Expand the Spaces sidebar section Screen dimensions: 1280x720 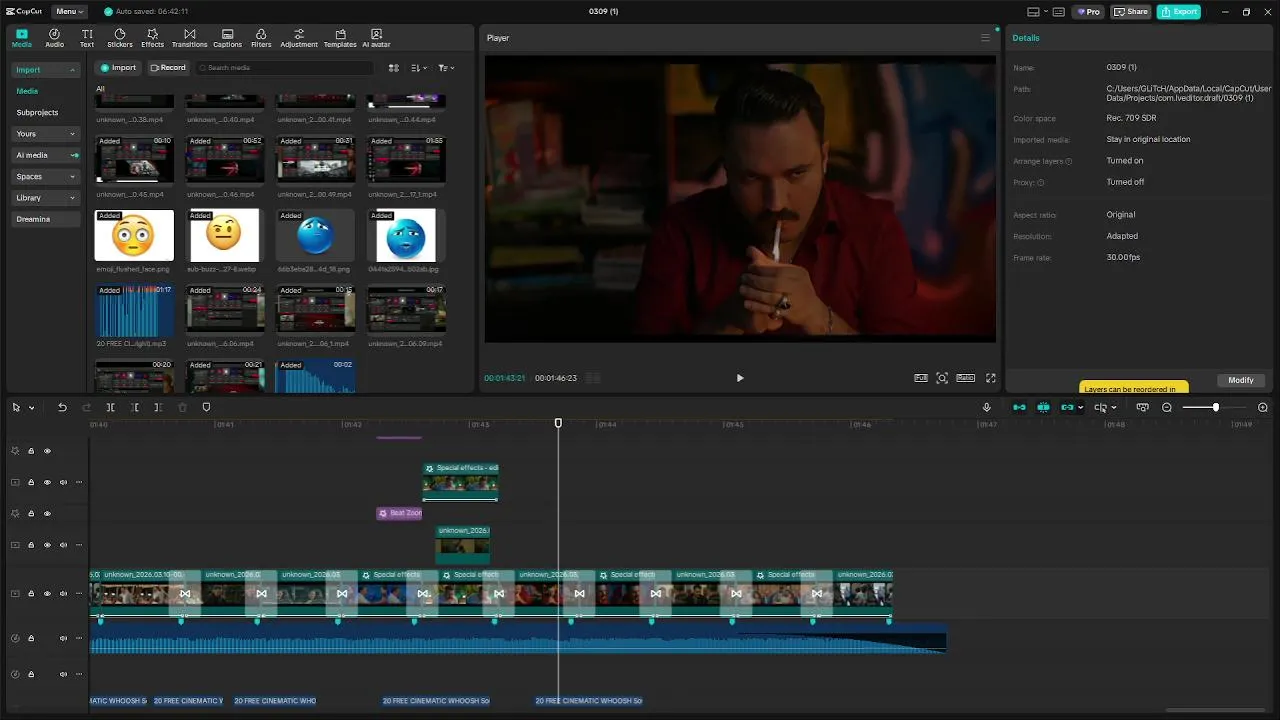(x=45, y=176)
